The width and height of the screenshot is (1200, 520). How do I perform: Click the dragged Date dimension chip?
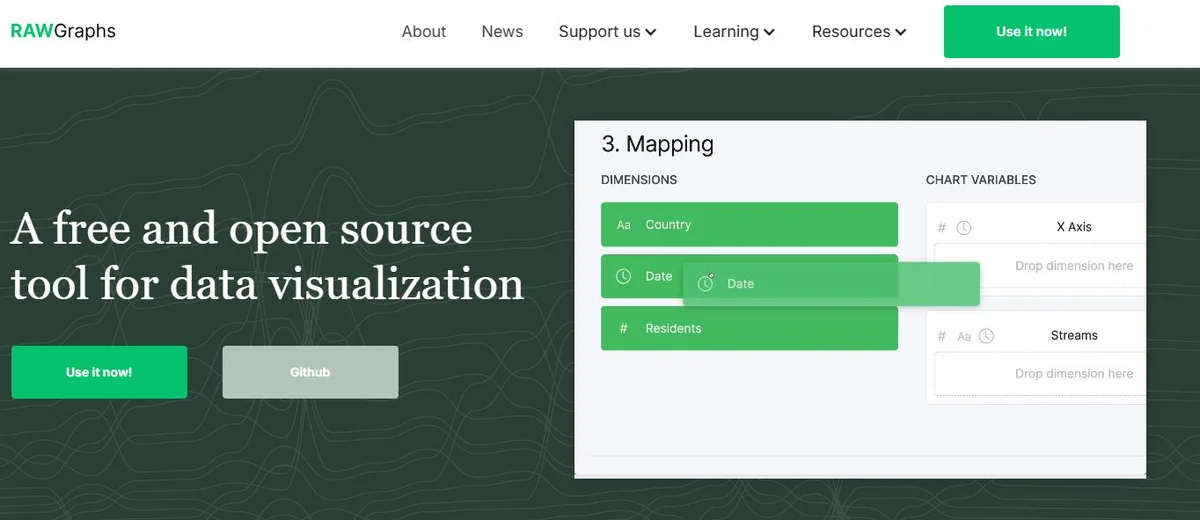click(831, 284)
